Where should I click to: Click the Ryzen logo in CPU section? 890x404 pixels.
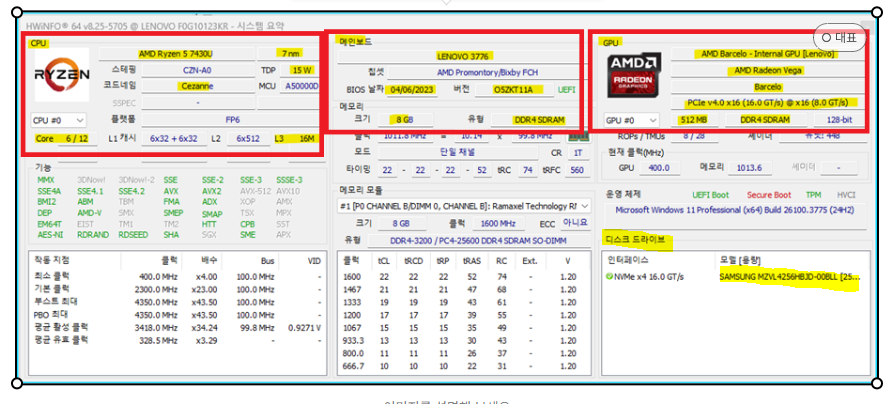62,75
